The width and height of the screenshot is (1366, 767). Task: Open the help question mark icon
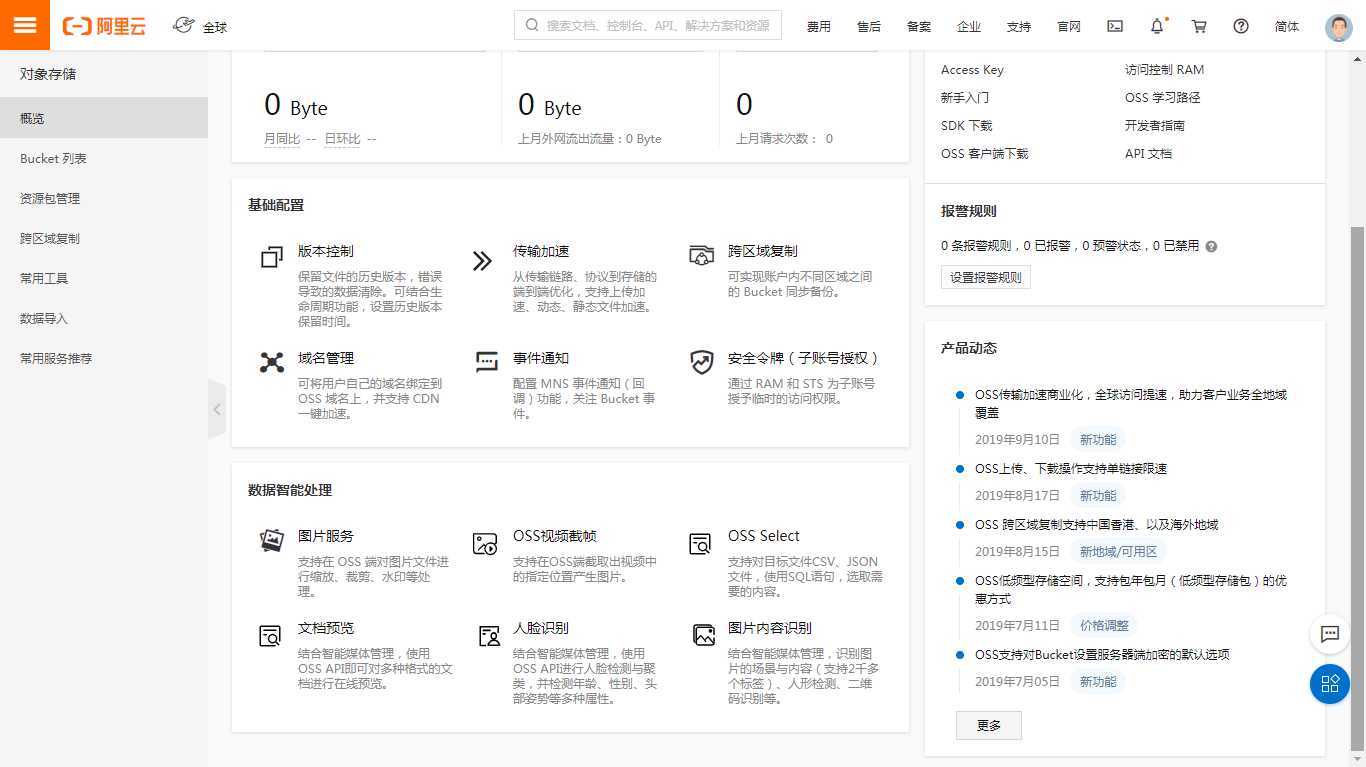pos(1241,26)
